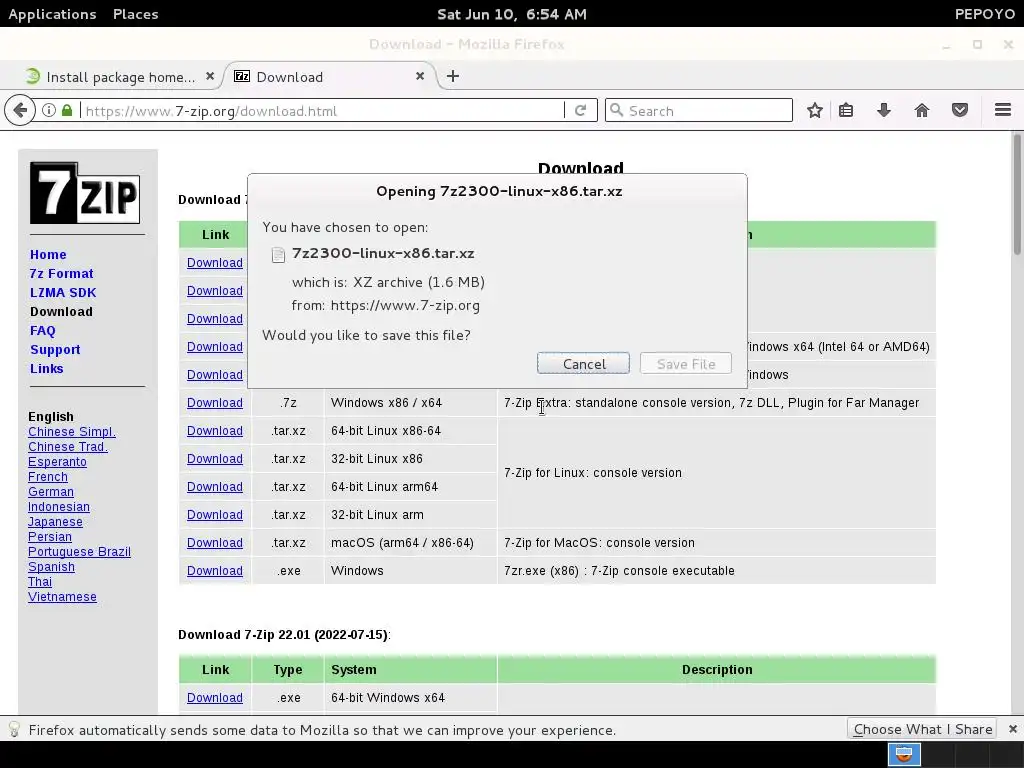Download the macOS arm64 / x86-64 tarball
The width and height of the screenshot is (1024, 768).
tap(214, 543)
